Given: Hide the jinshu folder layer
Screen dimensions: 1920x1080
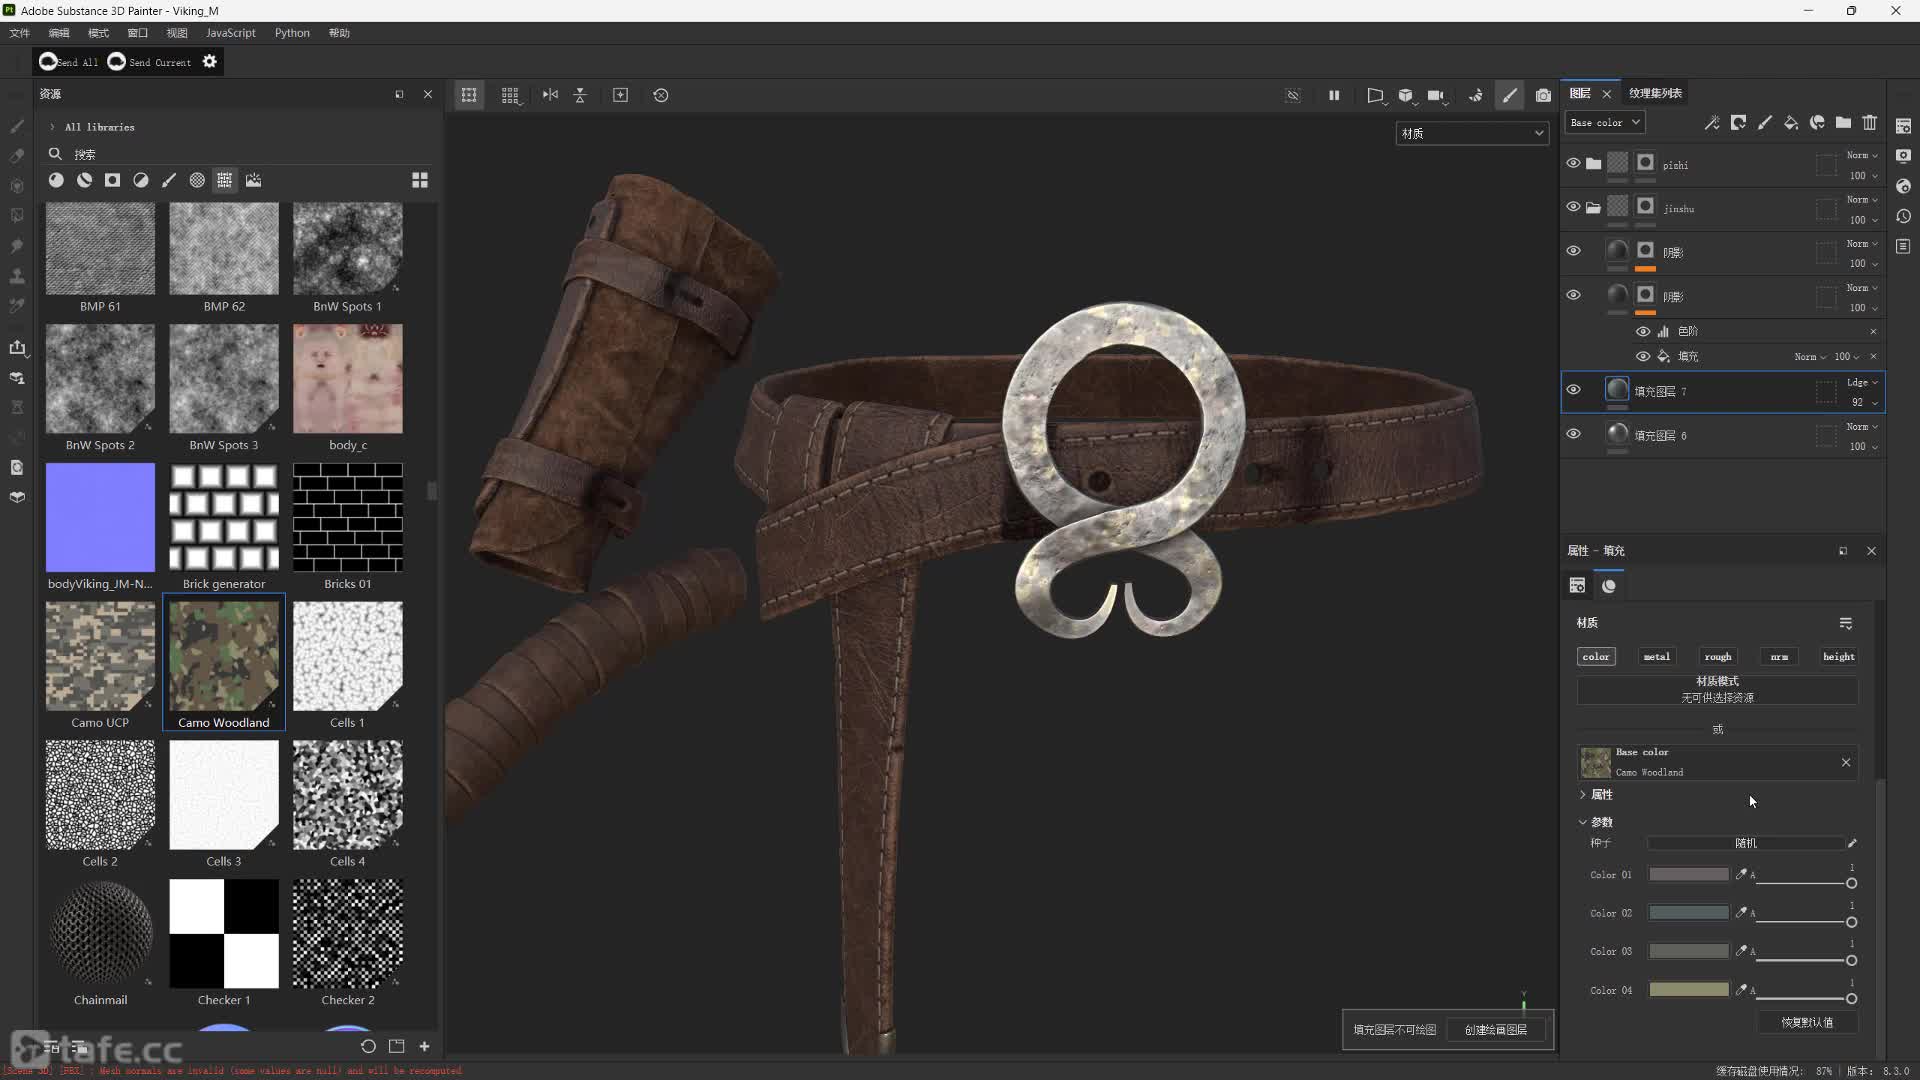Looking at the screenshot, I should [1573, 207].
